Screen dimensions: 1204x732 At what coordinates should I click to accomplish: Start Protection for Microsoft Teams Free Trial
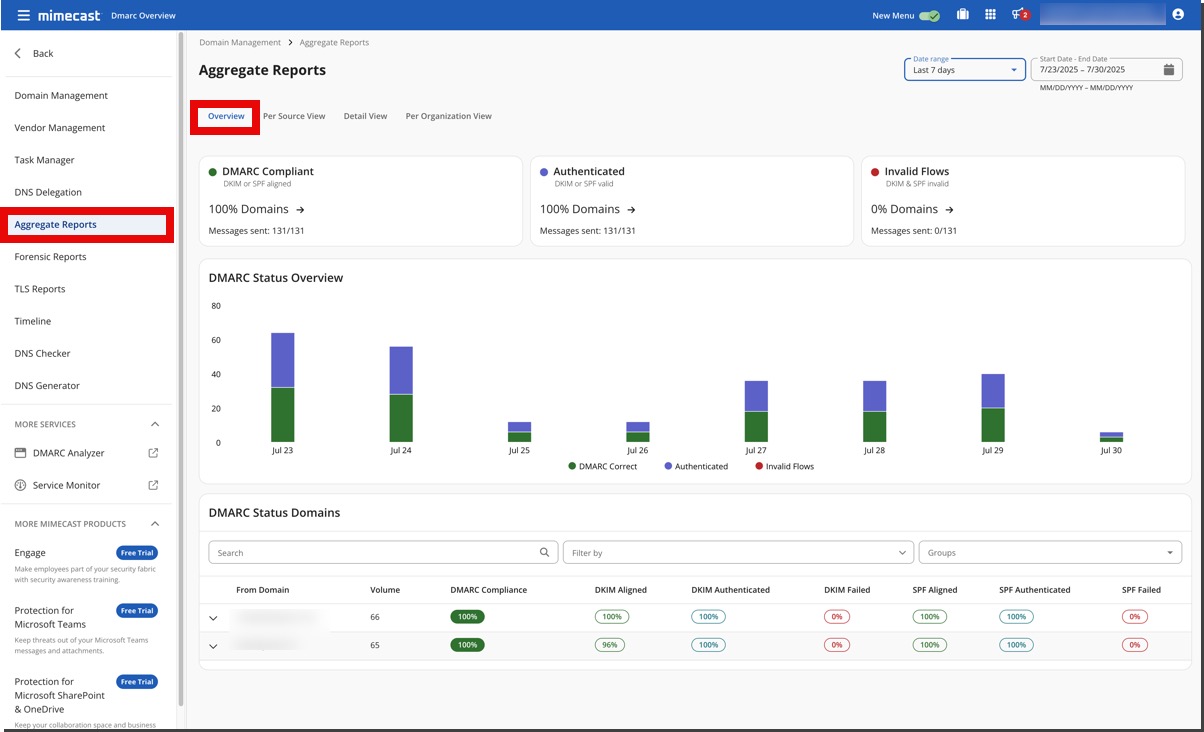pyautogui.click(x=137, y=611)
